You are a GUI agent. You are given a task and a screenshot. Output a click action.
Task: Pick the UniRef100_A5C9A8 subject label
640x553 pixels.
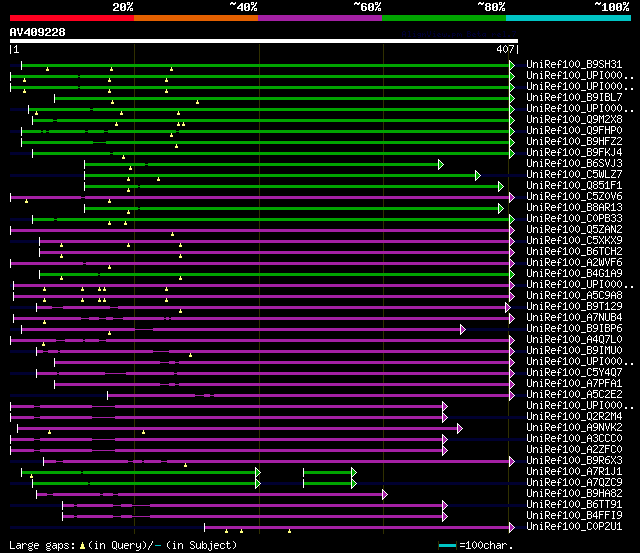coord(574,296)
